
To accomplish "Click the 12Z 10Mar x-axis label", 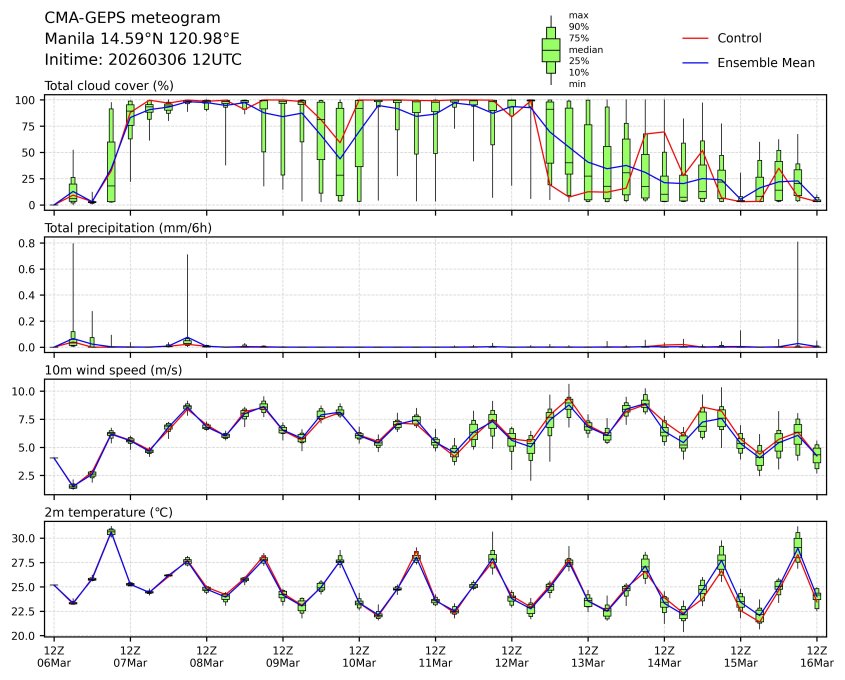I will click(359, 656).
